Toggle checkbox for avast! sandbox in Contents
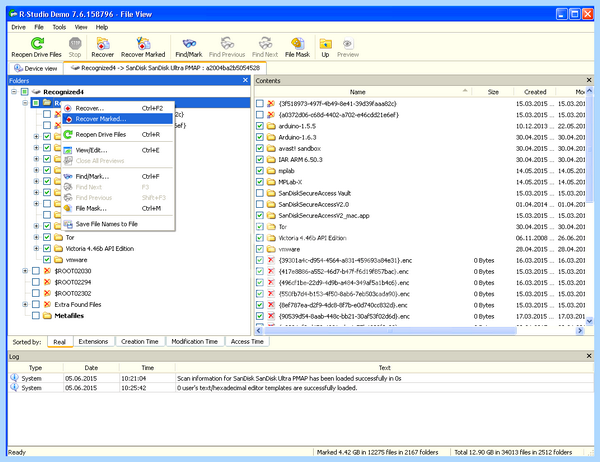This screenshot has width=600, height=462. tap(260, 148)
